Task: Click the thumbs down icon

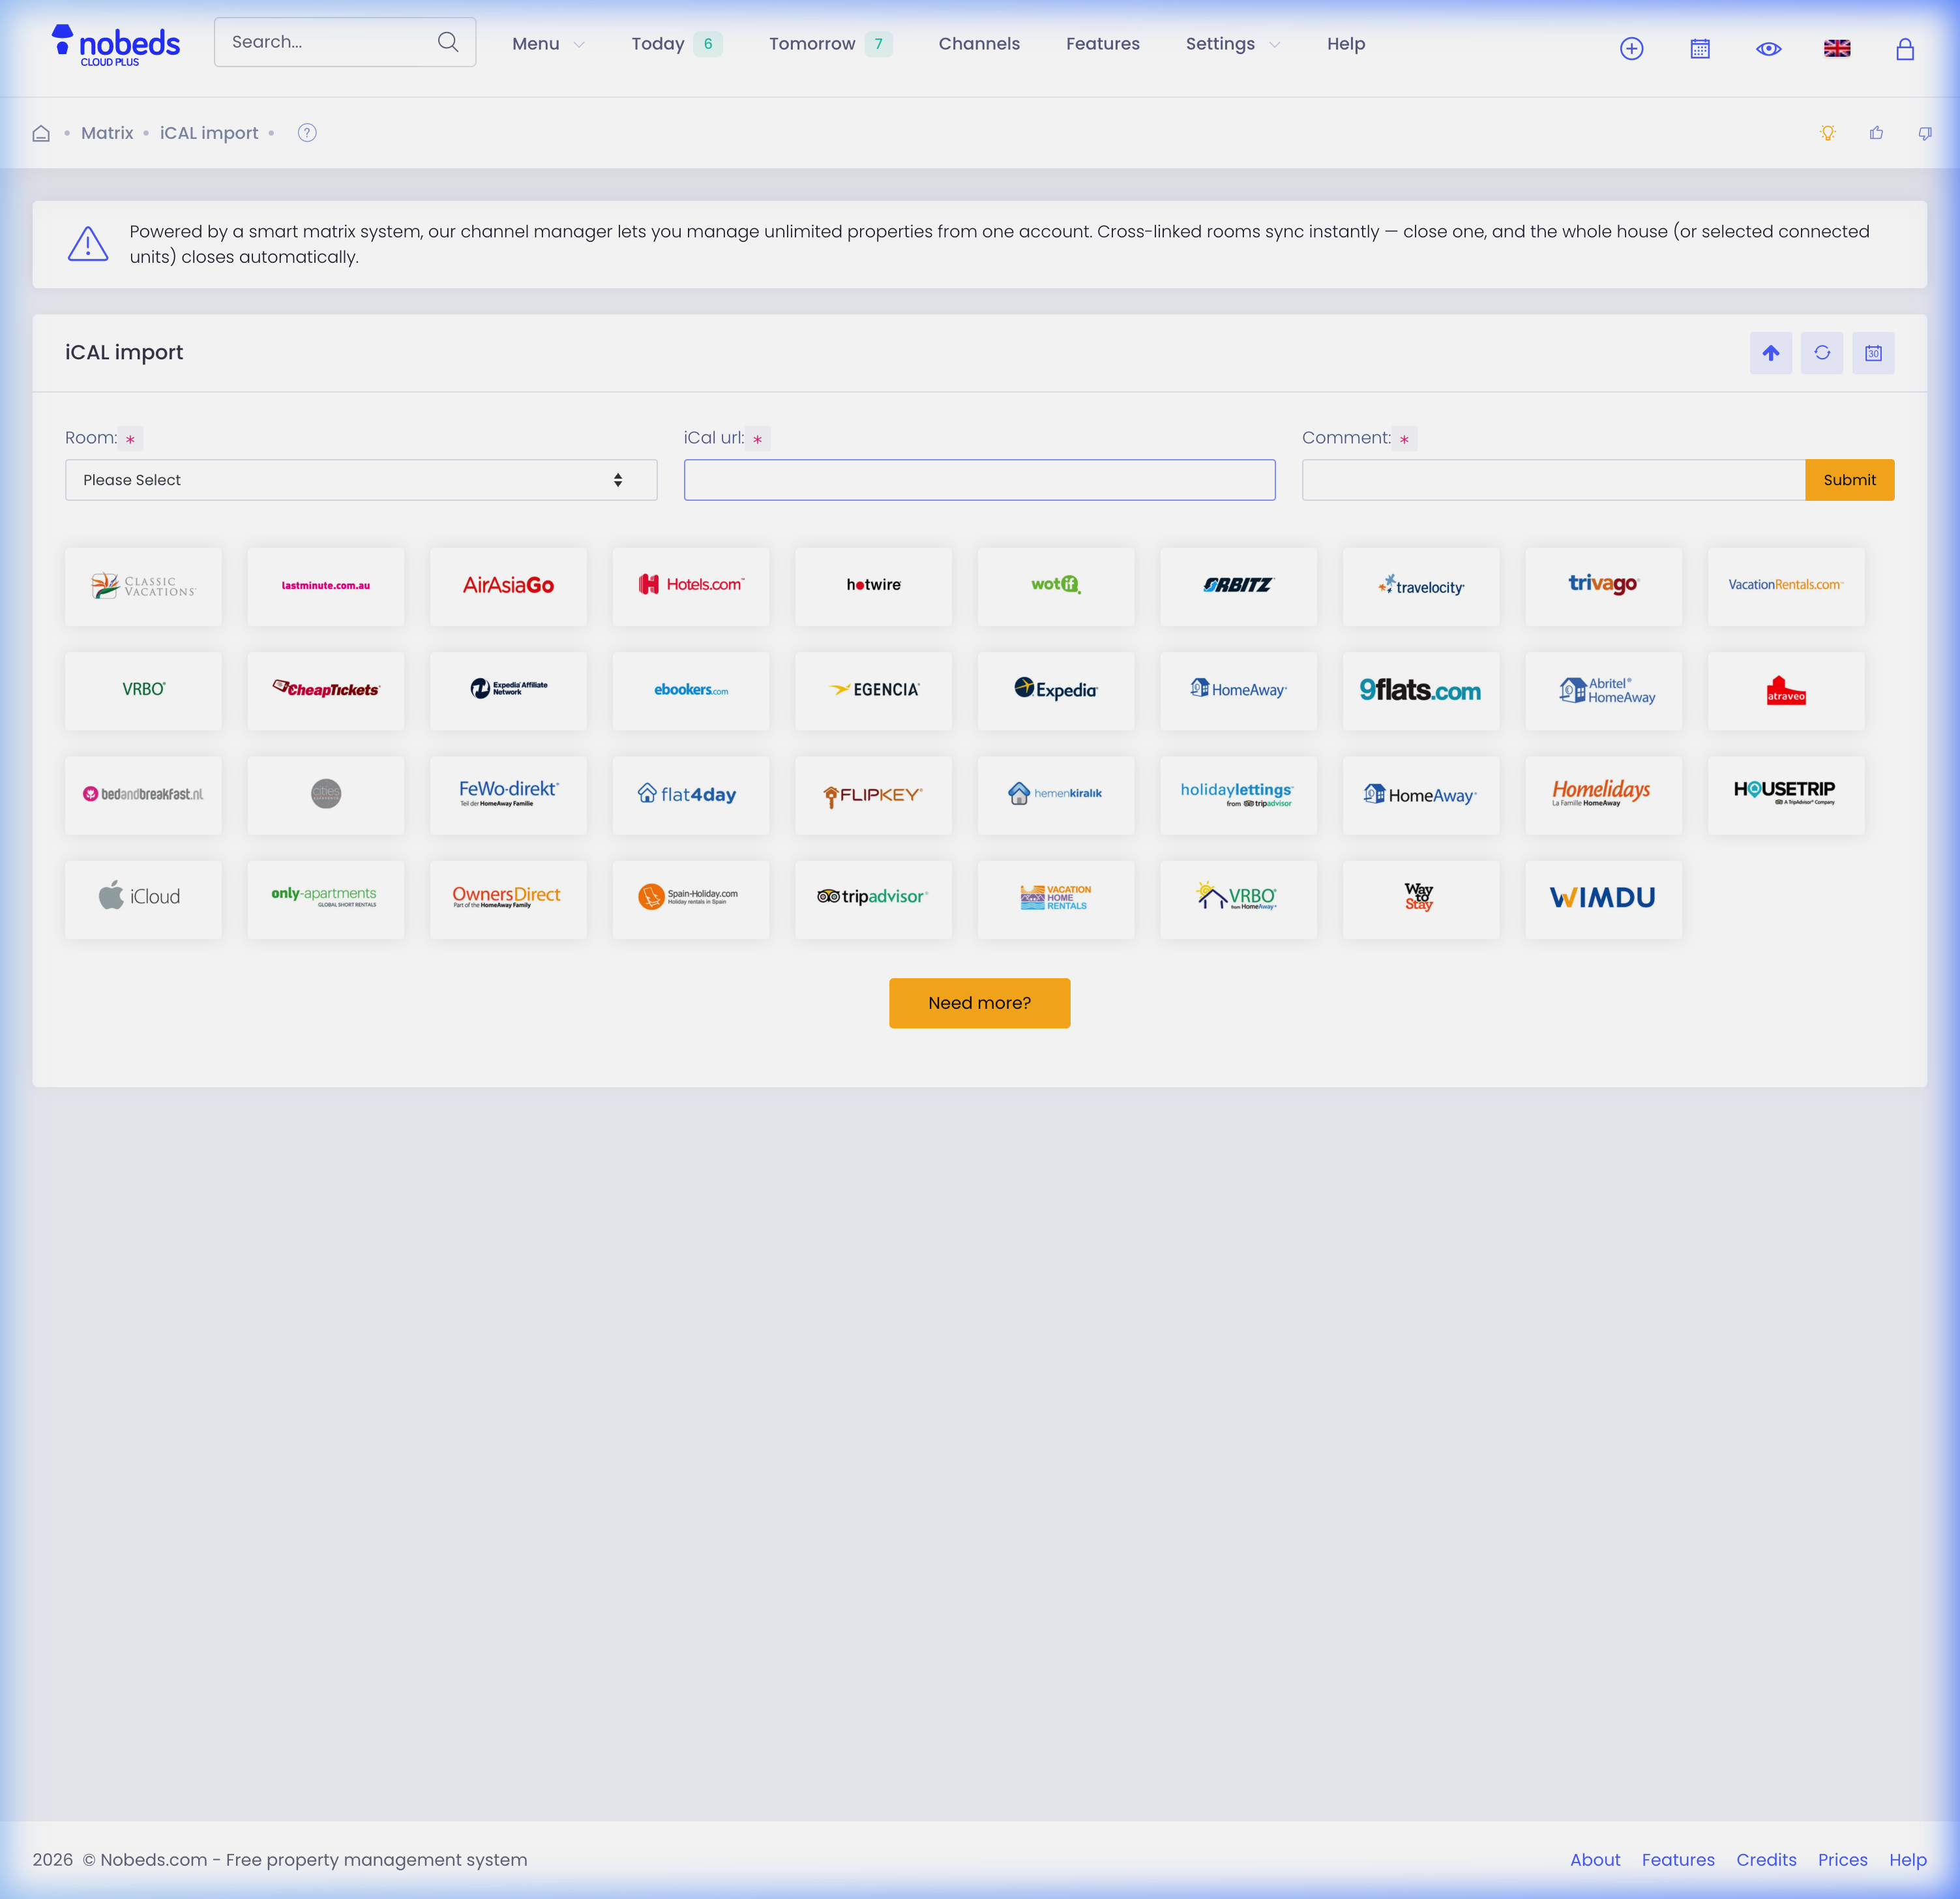Action: (1924, 133)
